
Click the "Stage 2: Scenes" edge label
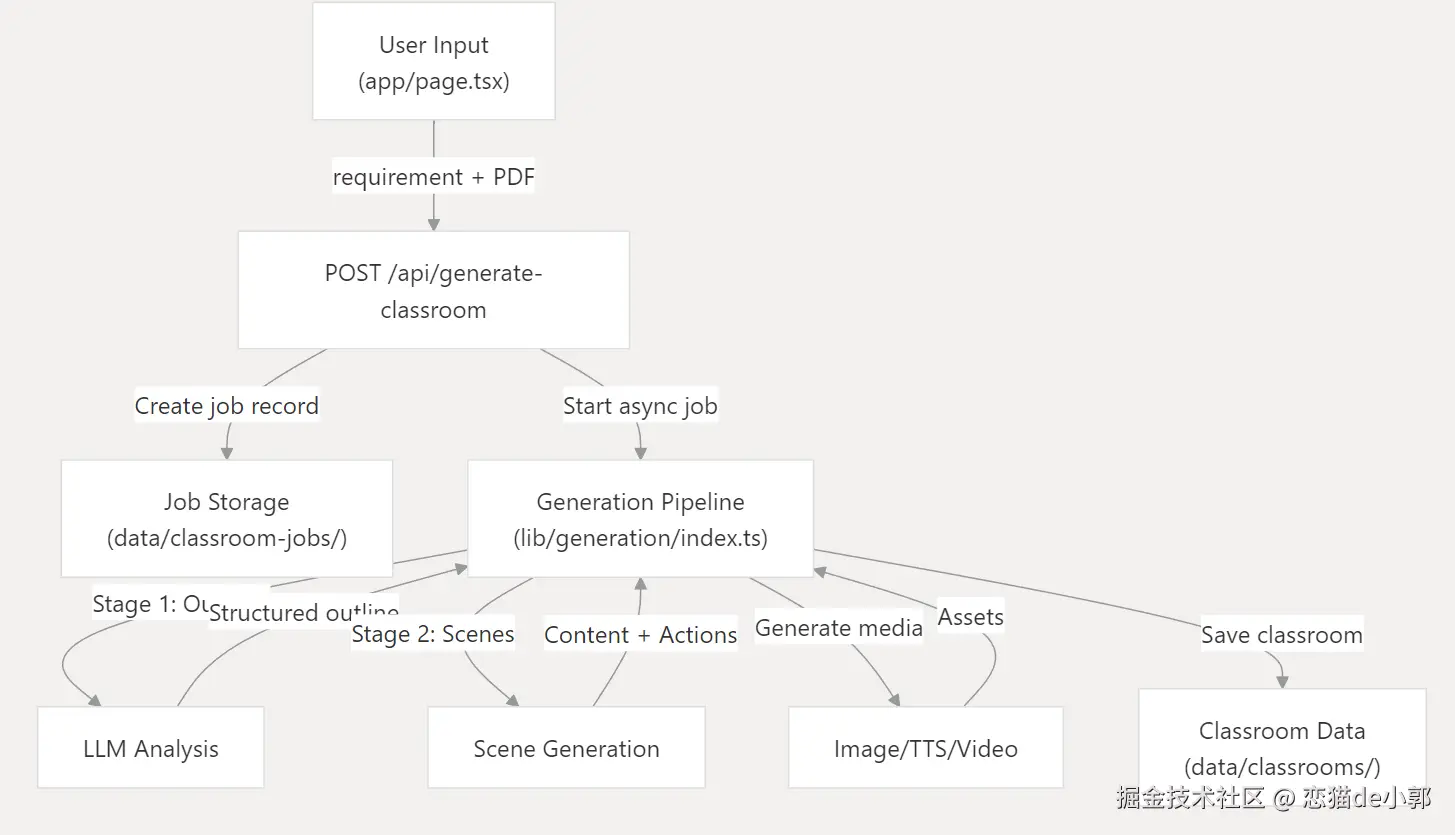pos(433,634)
